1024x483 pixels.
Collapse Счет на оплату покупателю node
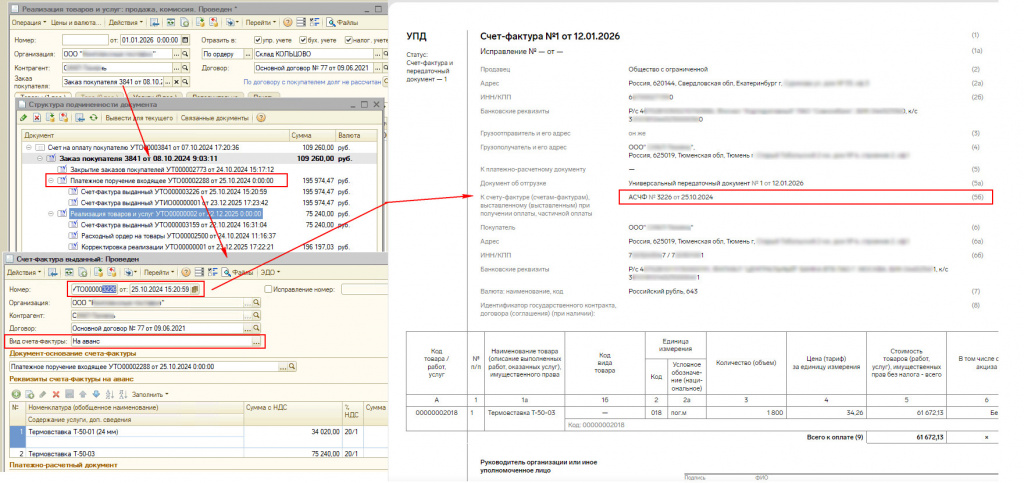click(28, 148)
